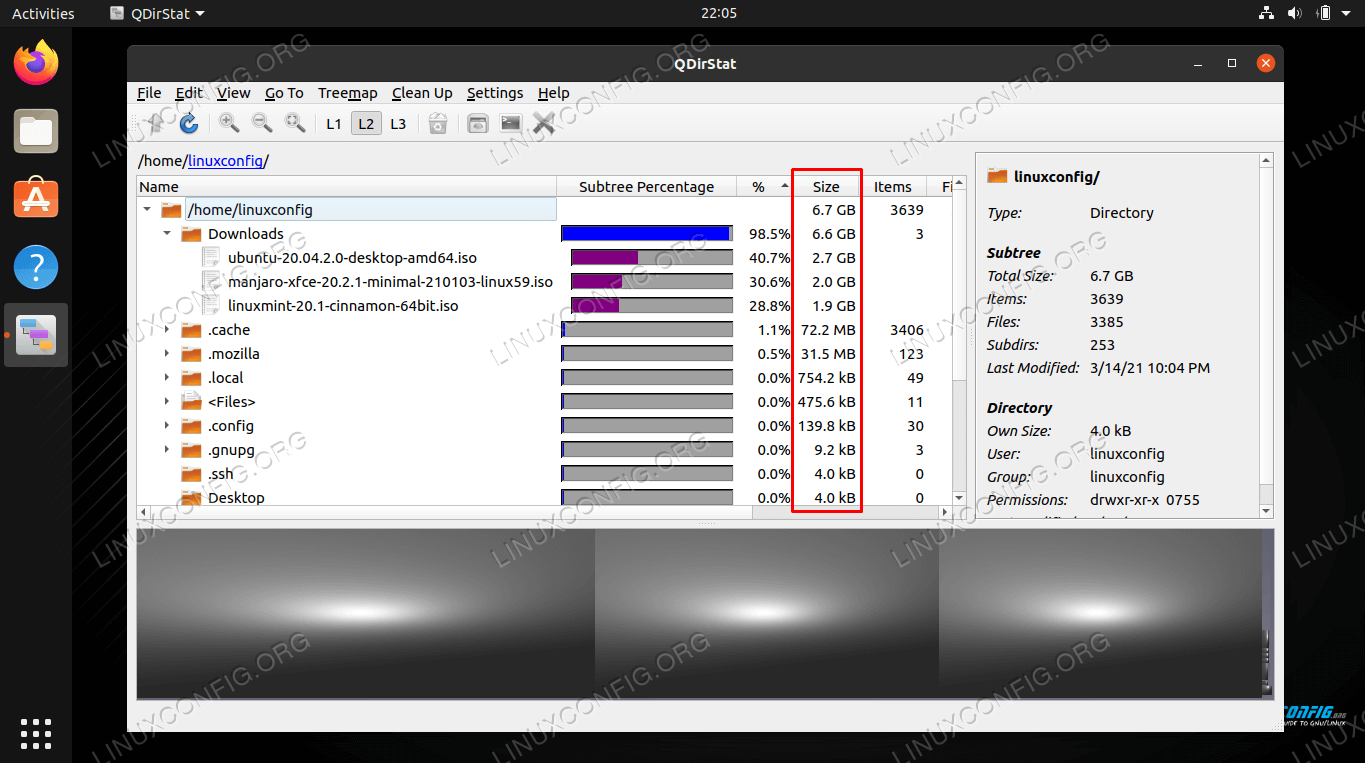Switch tree to level L1
Viewport: 1365px width, 763px height.
point(334,123)
